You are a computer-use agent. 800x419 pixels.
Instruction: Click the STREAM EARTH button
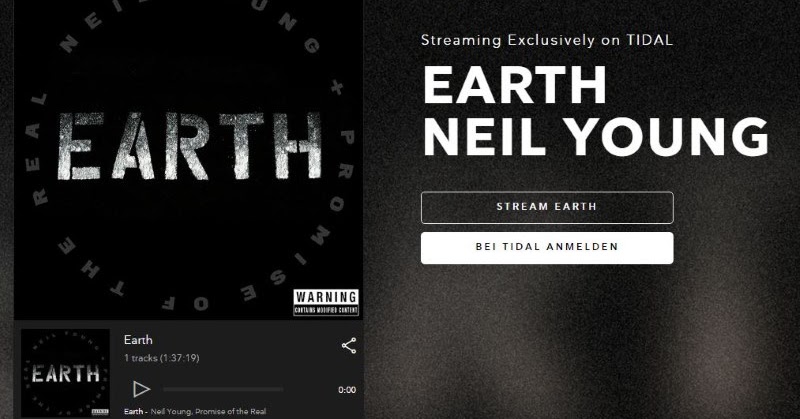[x=547, y=207]
